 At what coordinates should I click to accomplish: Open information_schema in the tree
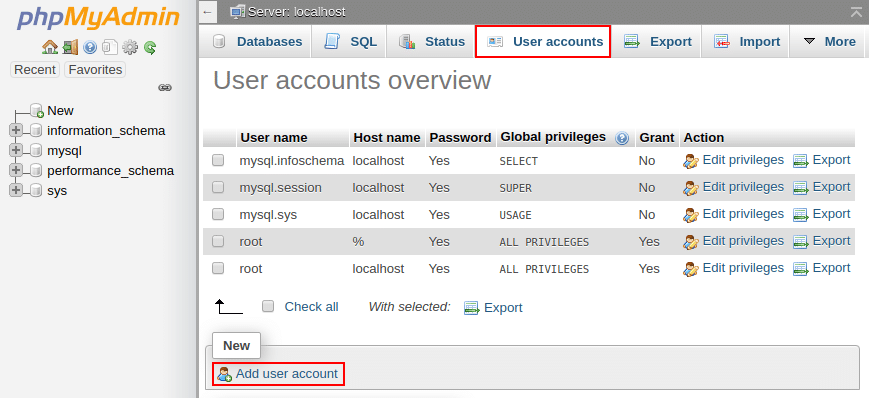[x=106, y=131]
